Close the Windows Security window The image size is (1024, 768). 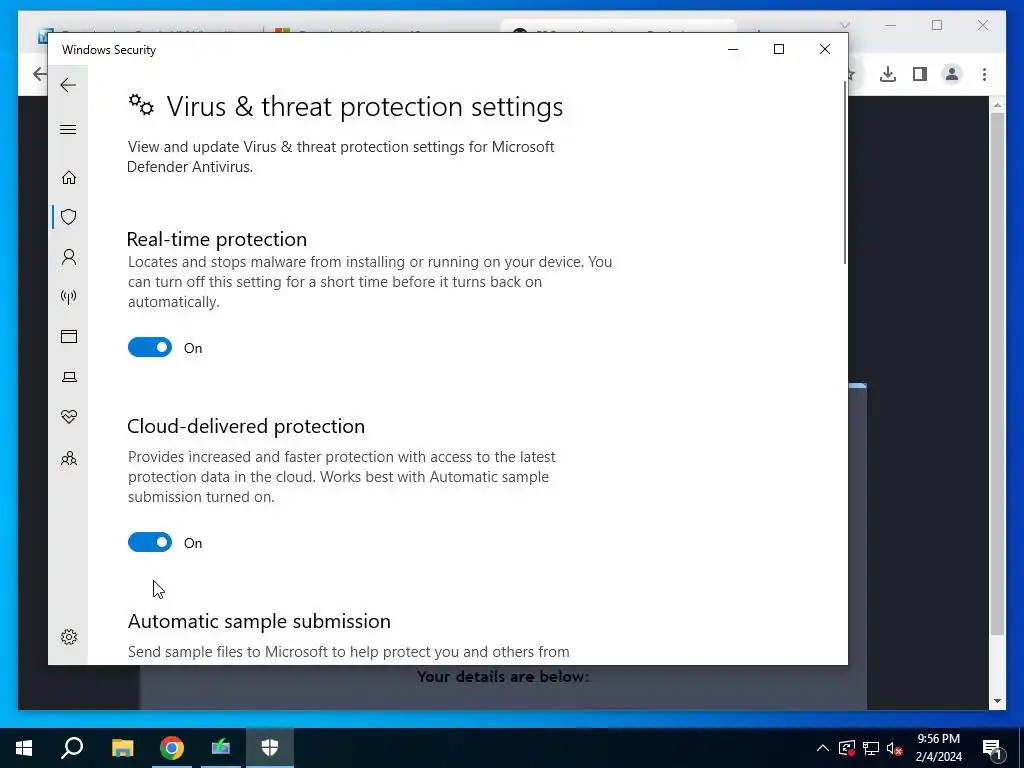coord(825,49)
